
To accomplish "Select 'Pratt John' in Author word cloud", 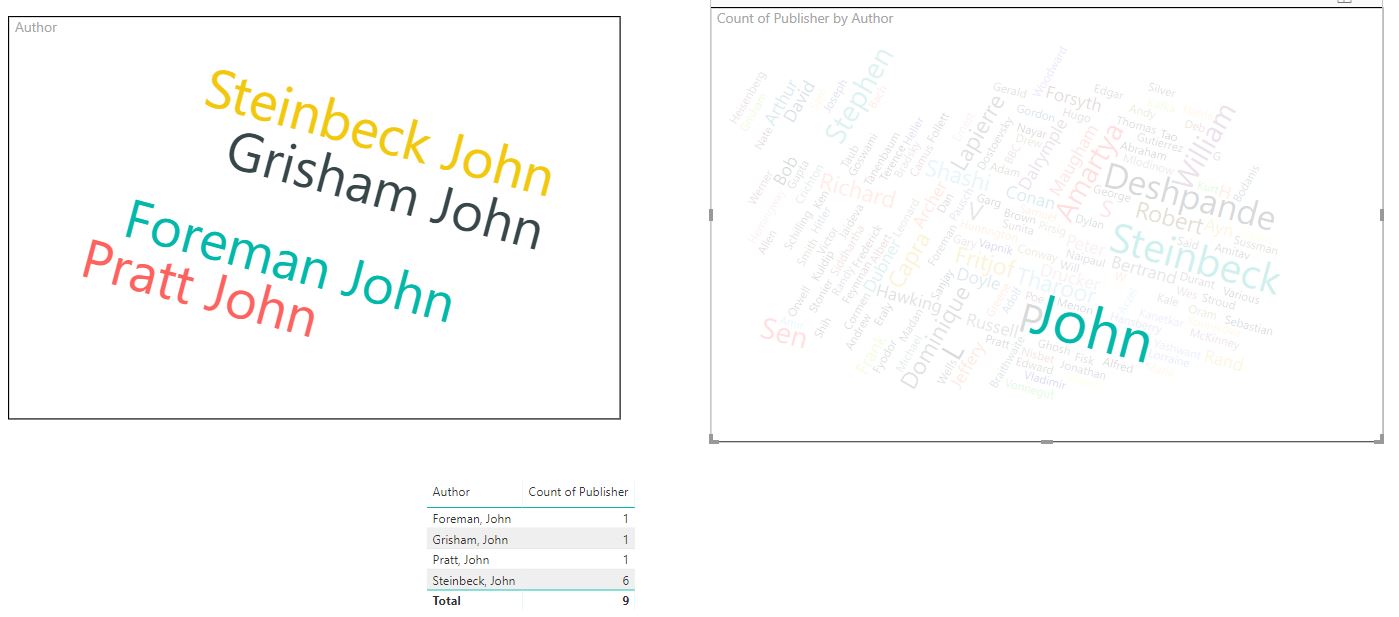I will (199, 288).
